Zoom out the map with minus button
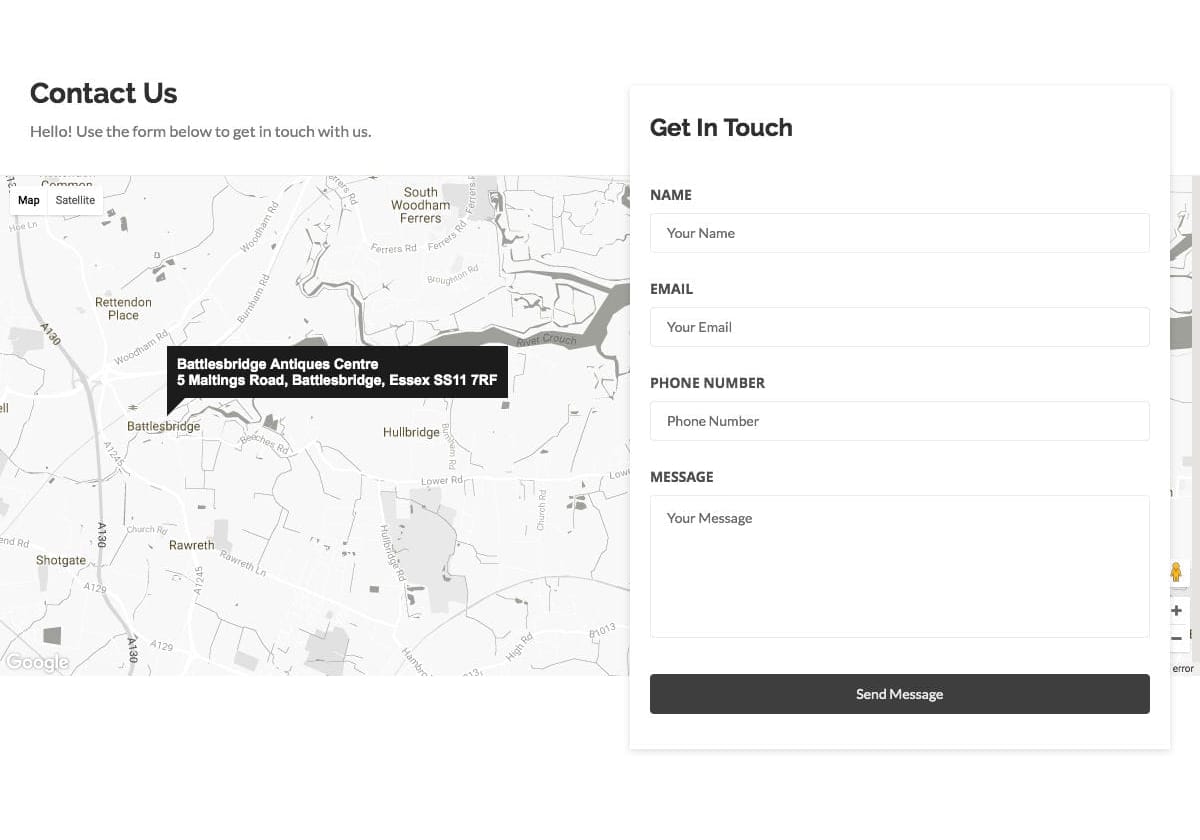Screen dimensions: 1200x840 (x=1177, y=637)
